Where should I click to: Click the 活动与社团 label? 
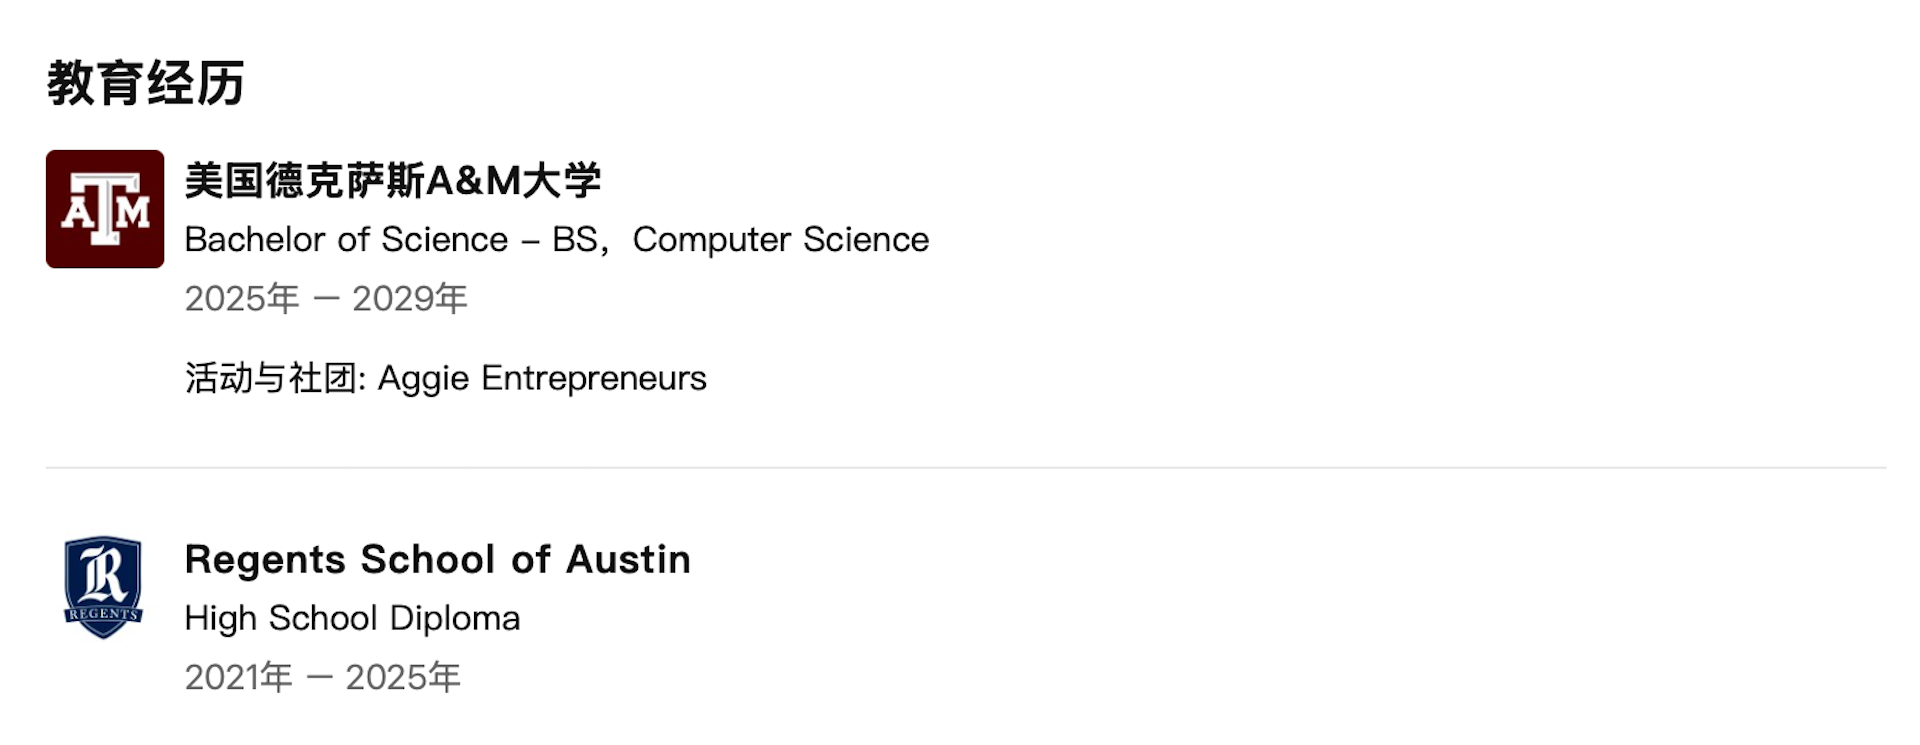pyautogui.click(x=273, y=378)
